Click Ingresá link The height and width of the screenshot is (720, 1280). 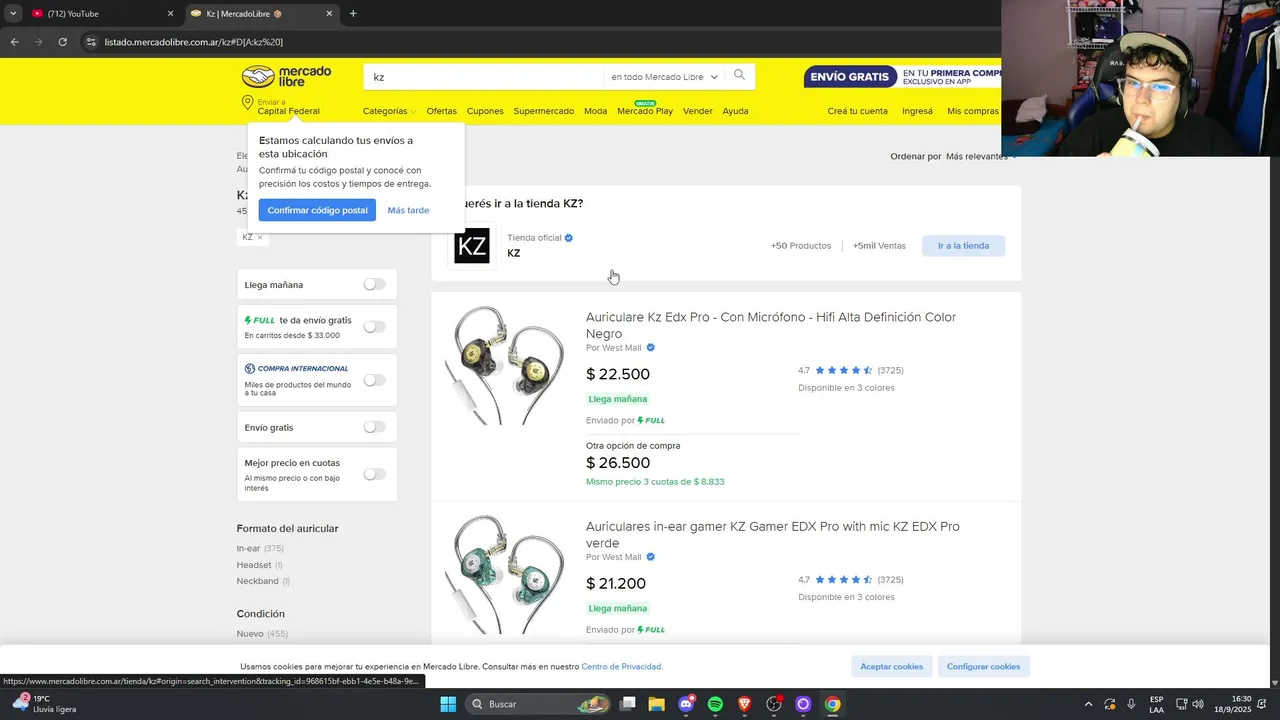click(x=917, y=111)
